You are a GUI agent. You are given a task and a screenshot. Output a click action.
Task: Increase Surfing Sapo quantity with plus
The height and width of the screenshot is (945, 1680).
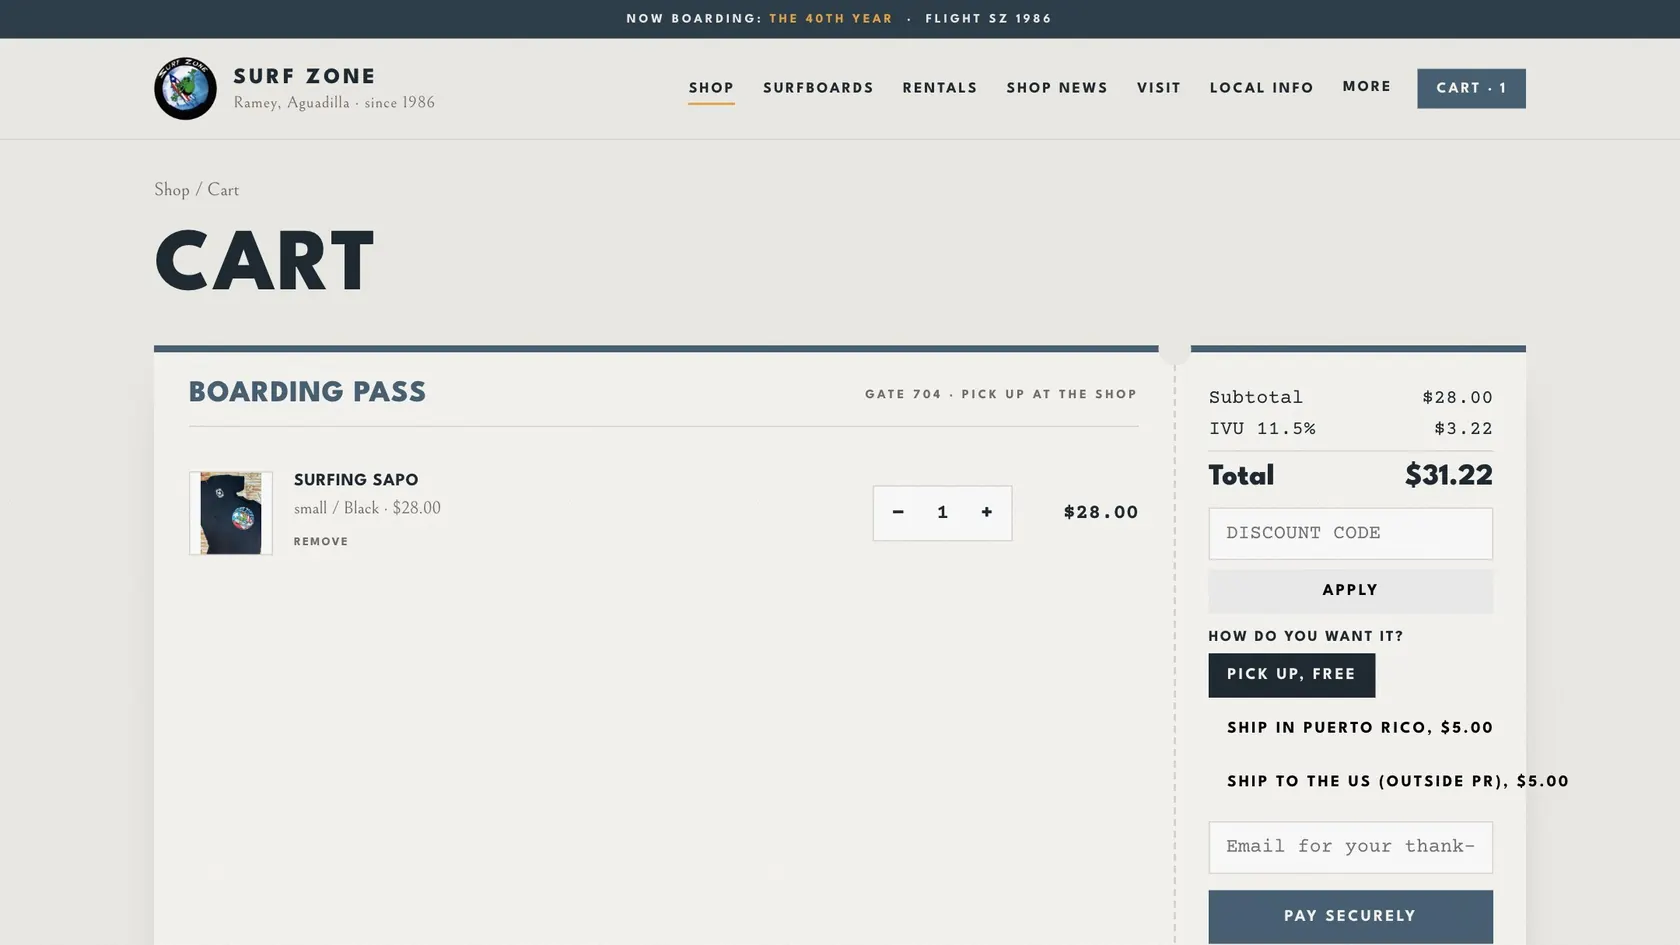tap(987, 512)
